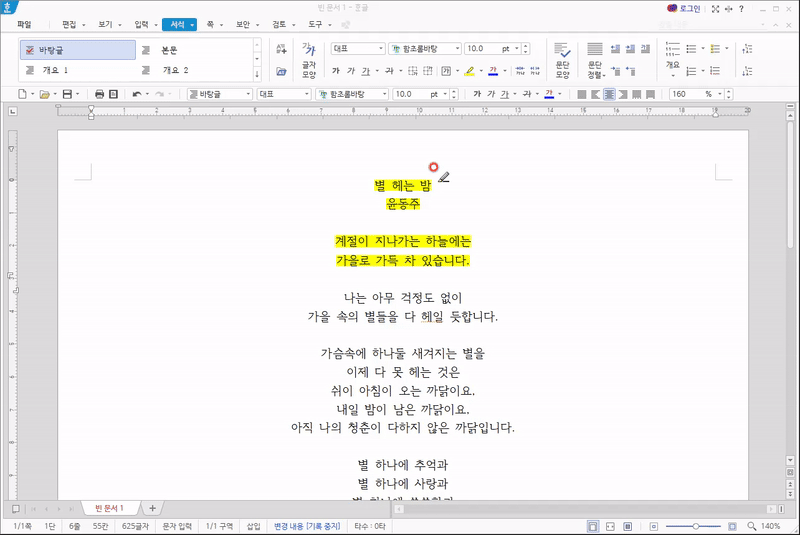Select the 개요 1 style in the gallery
This screenshot has width=800, height=535.
tap(78, 70)
